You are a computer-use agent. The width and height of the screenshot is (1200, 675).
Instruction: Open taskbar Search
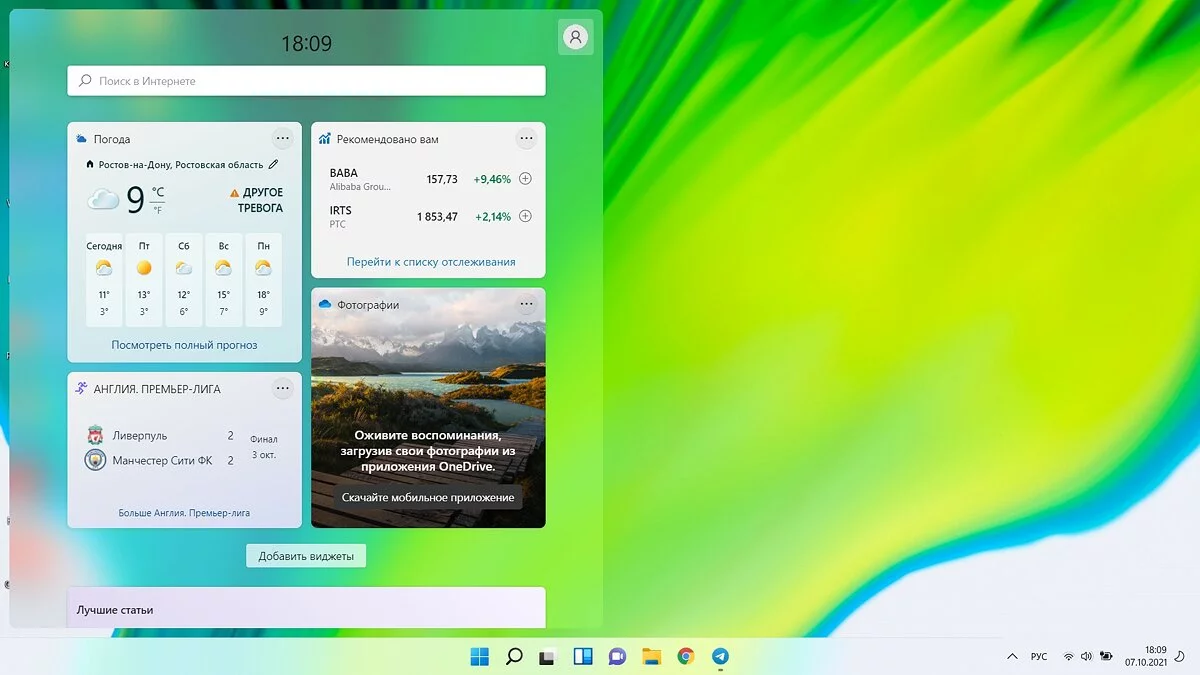pyautogui.click(x=514, y=656)
